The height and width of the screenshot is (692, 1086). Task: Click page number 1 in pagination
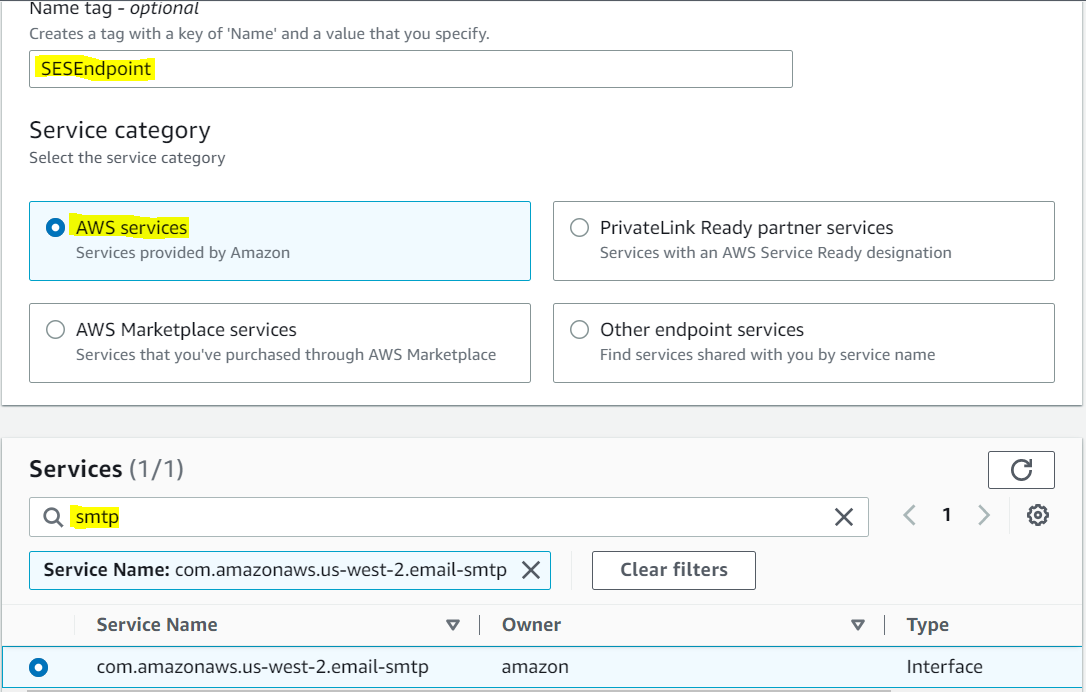click(x=946, y=515)
